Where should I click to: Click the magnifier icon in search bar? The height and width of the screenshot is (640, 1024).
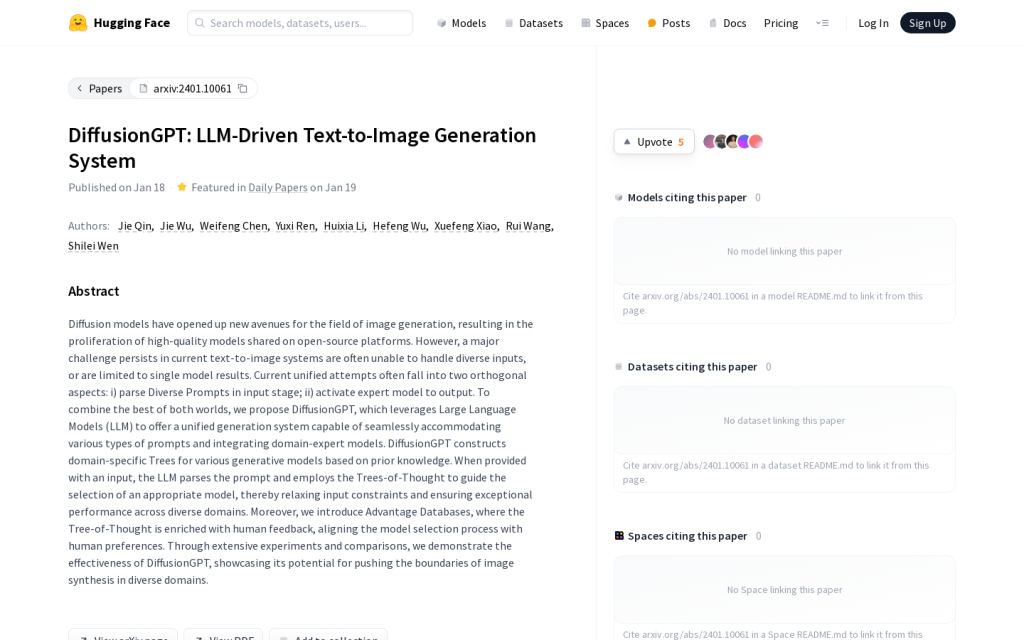pyautogui.click(x=200, y=23)
